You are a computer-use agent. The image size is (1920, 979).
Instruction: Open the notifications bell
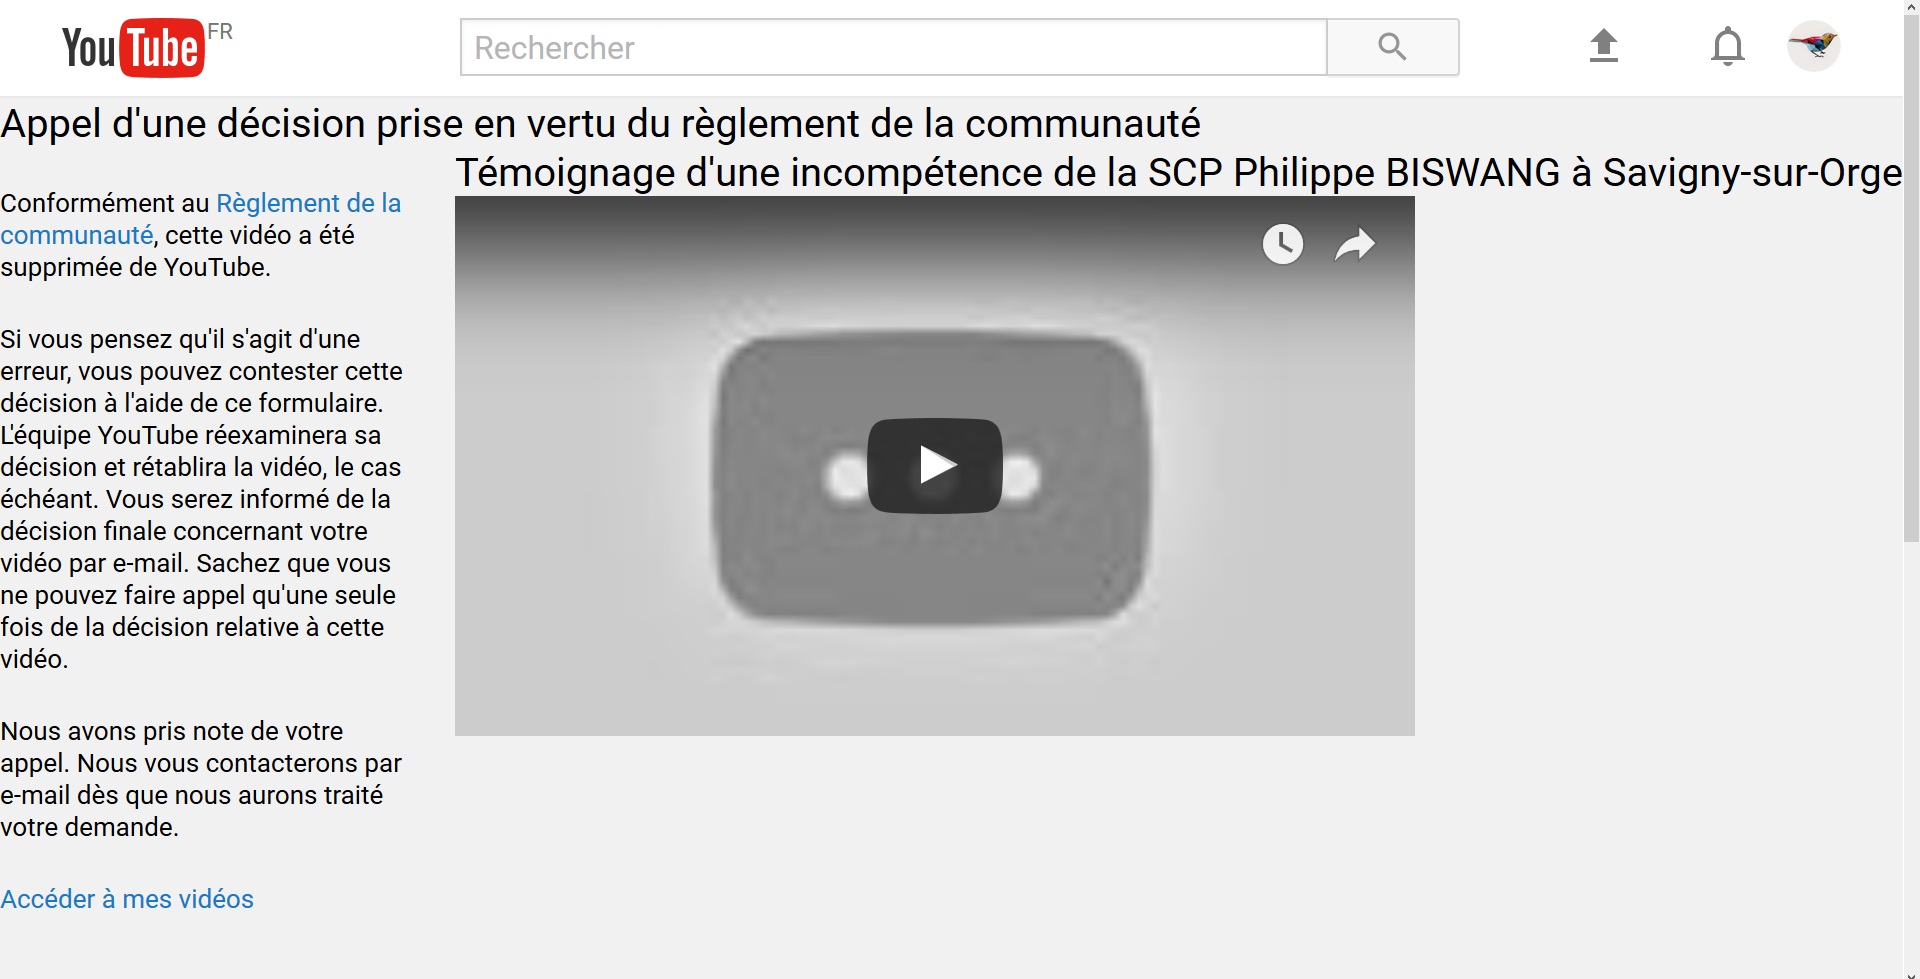coord(1727,47)
